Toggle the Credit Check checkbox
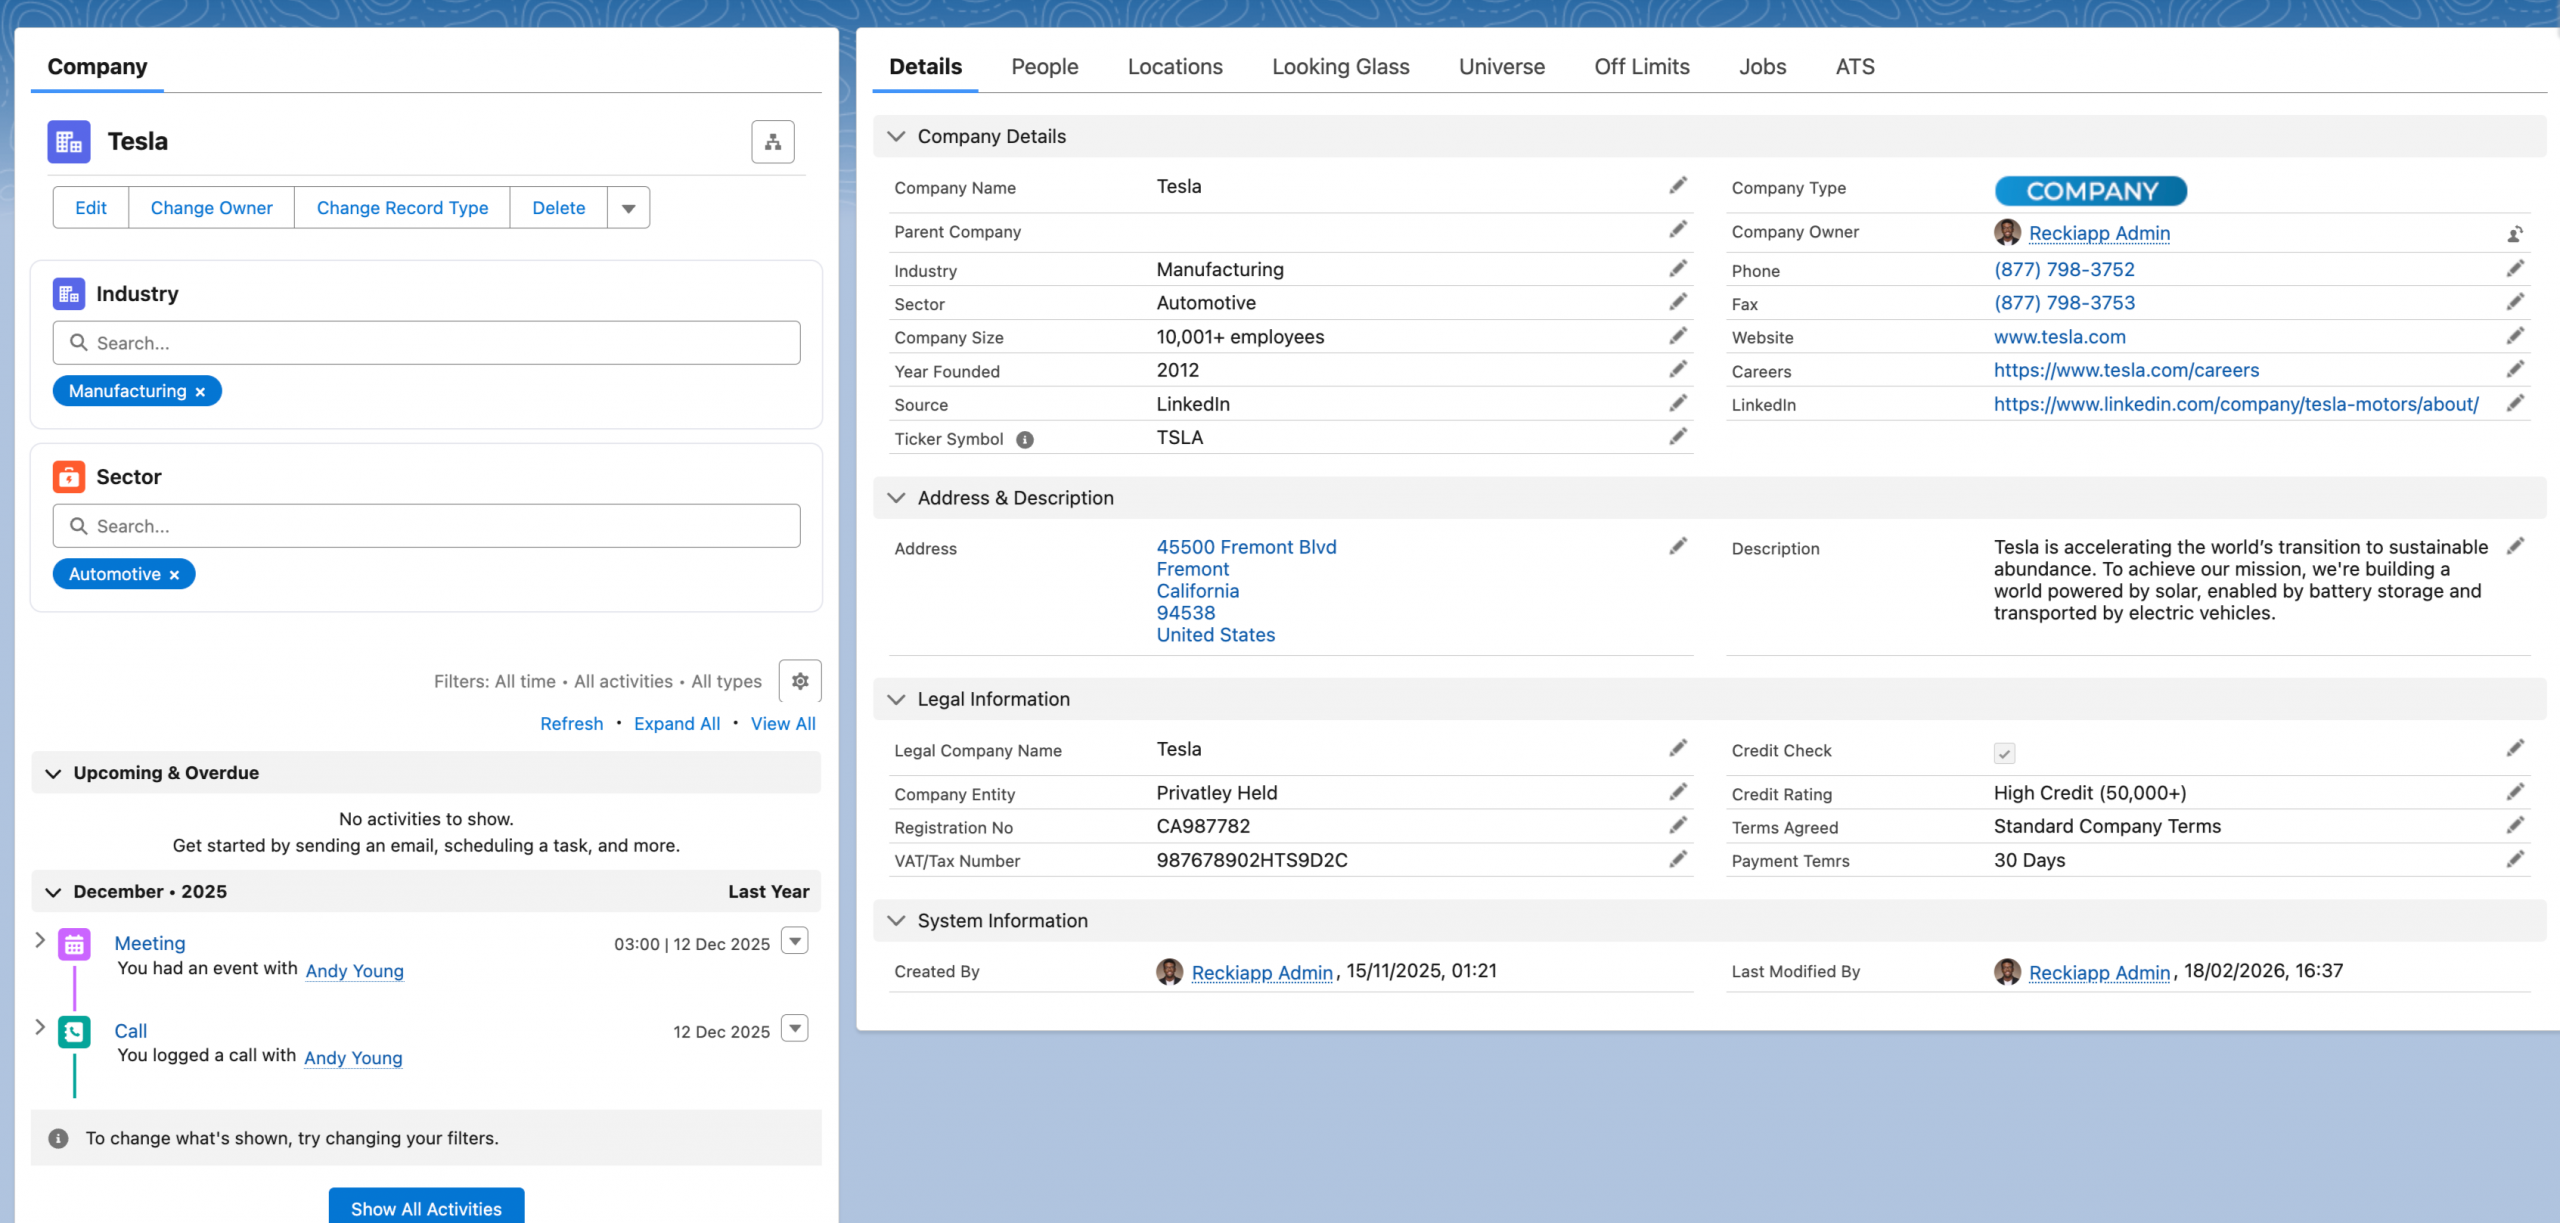The height and width of the screenshot is (1223, 2560). pos(2003,753)
